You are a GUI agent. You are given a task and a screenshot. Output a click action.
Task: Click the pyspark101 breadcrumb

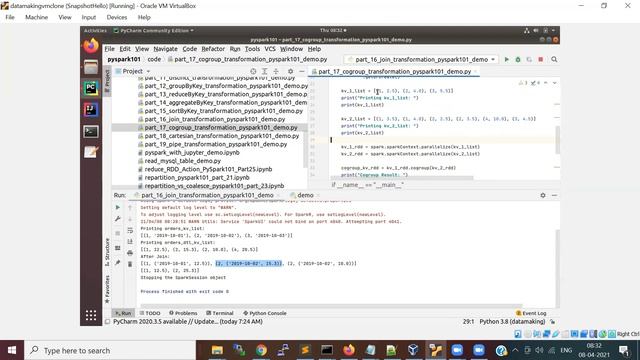[124, 59]
